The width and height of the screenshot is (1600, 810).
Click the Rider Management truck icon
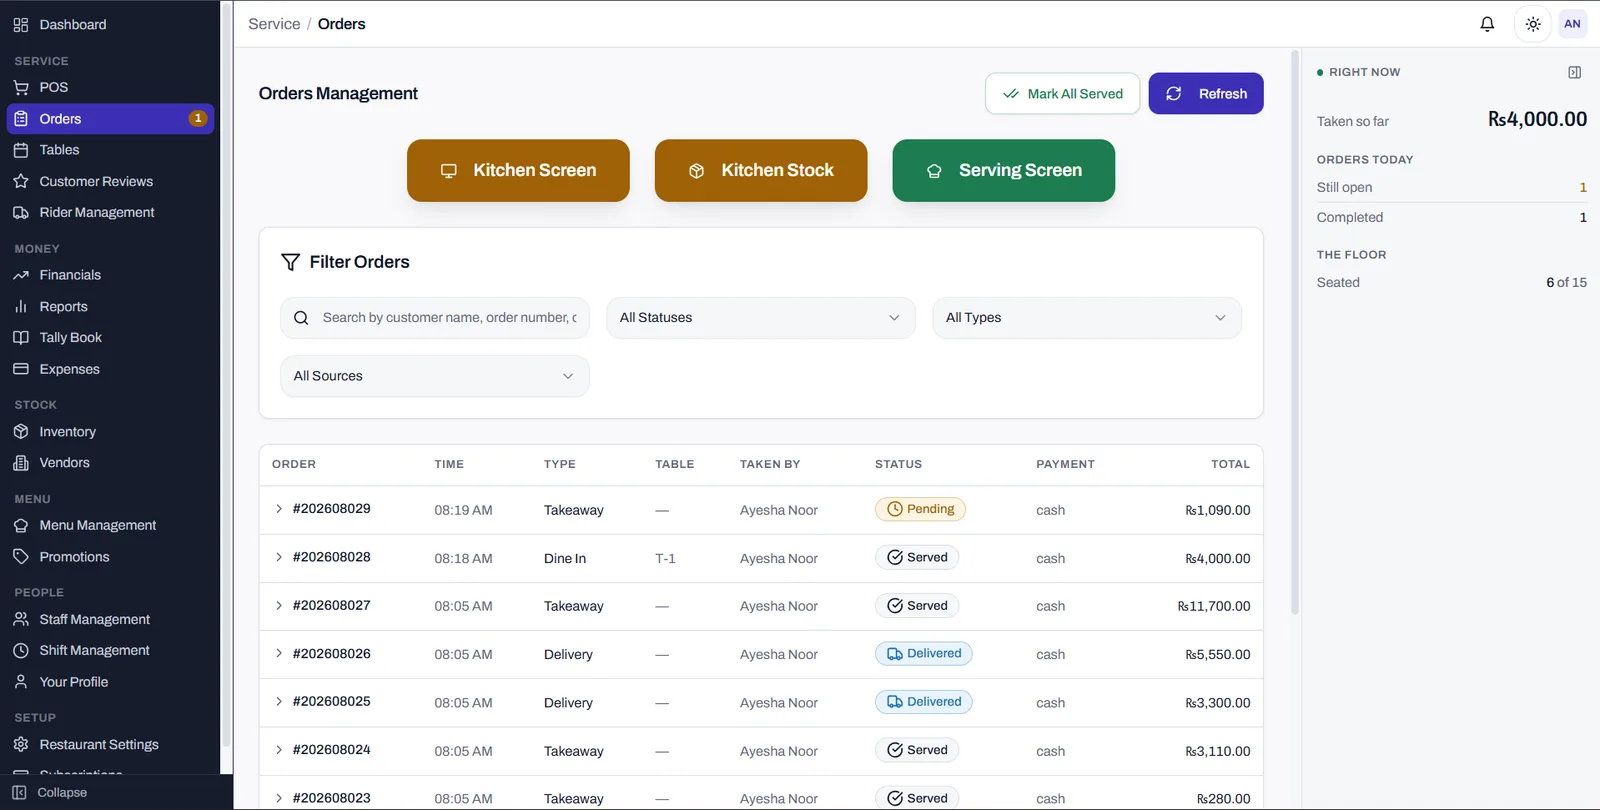[21, 212]
